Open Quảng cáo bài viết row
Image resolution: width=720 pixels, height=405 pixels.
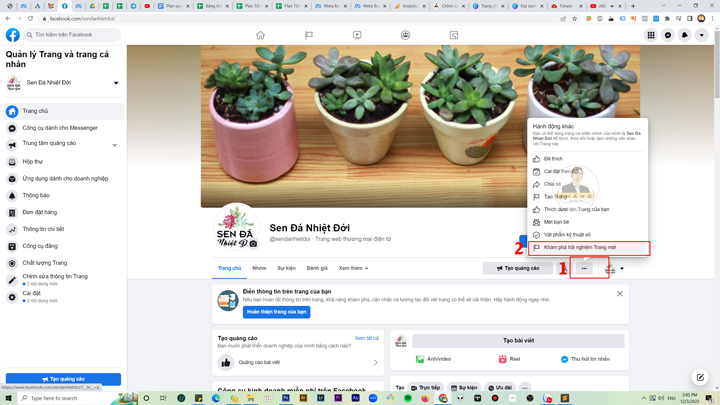pyautogui.click(x=298, y=362)
